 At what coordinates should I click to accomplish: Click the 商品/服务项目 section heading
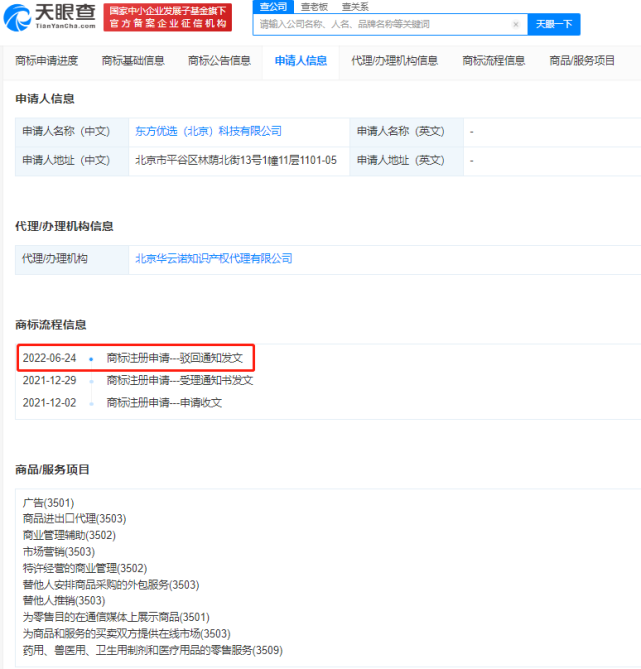52,470
